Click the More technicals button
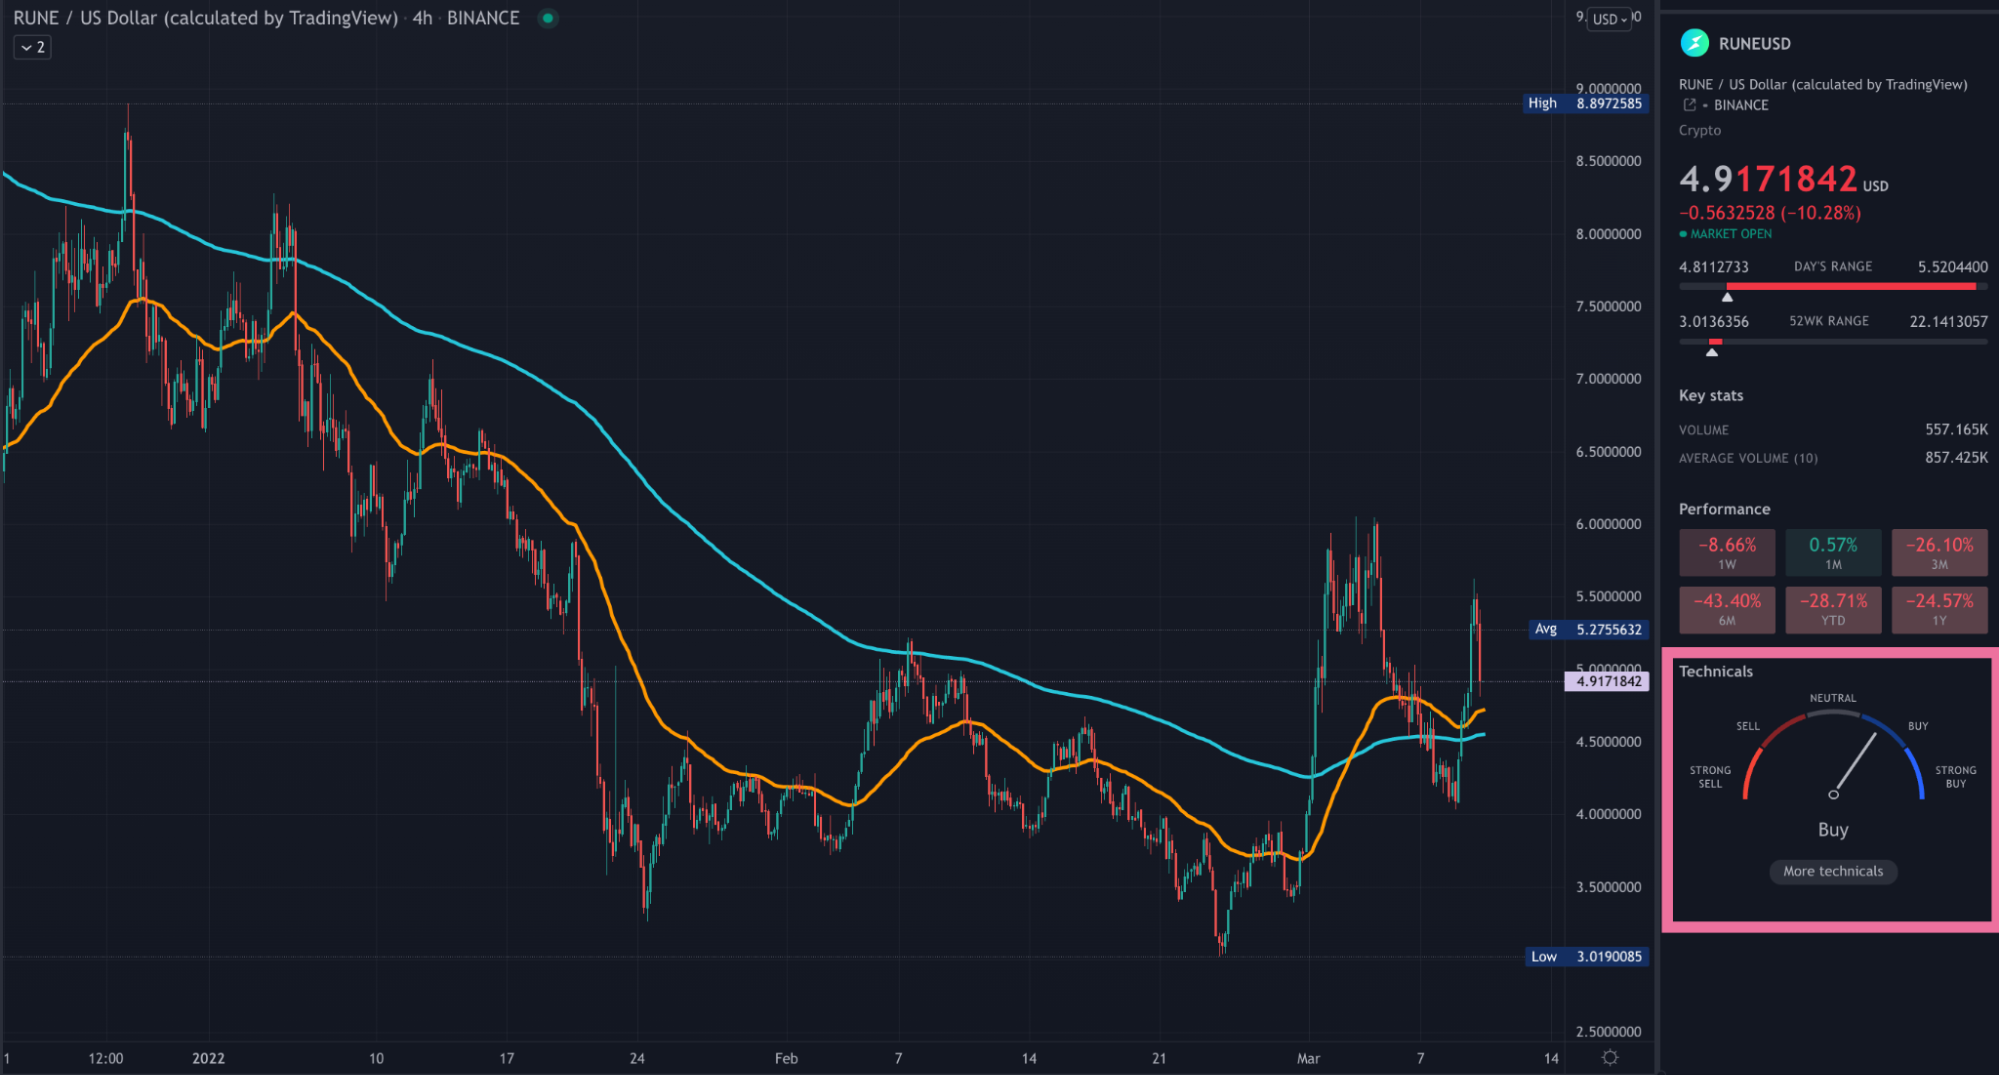The height and width of the screenshot is (1075, 1999). (x=1832, y=871)
